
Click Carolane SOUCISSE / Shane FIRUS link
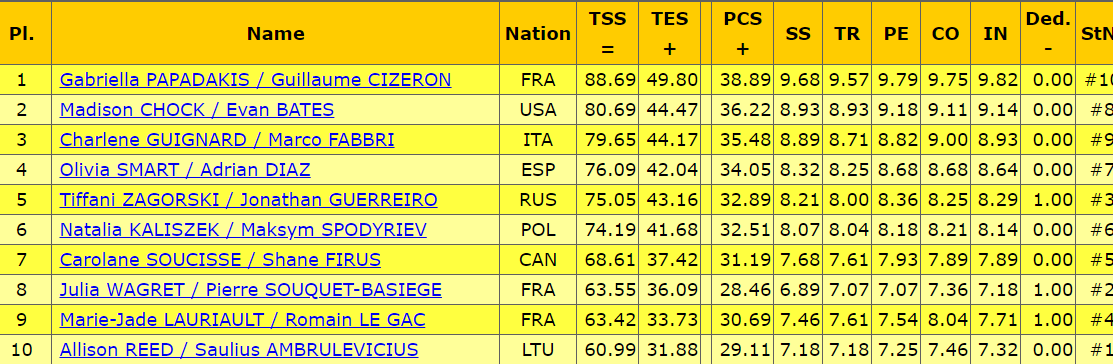coord(220,260)
